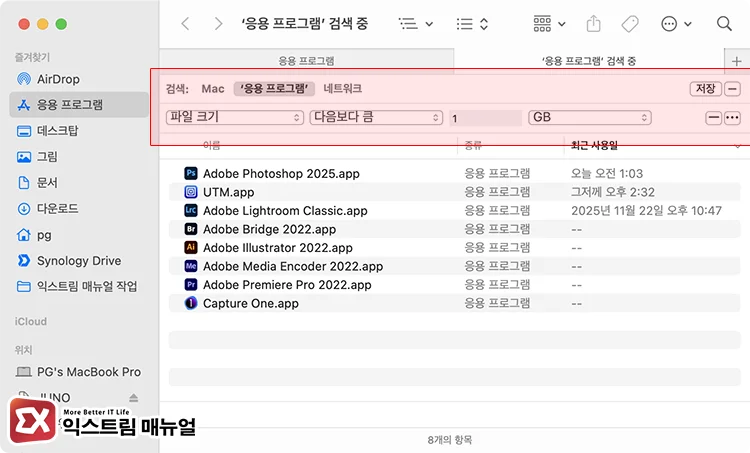Select the UTM.app icon
This screenshot has height=453, width=750.
[x=191, y=192]
